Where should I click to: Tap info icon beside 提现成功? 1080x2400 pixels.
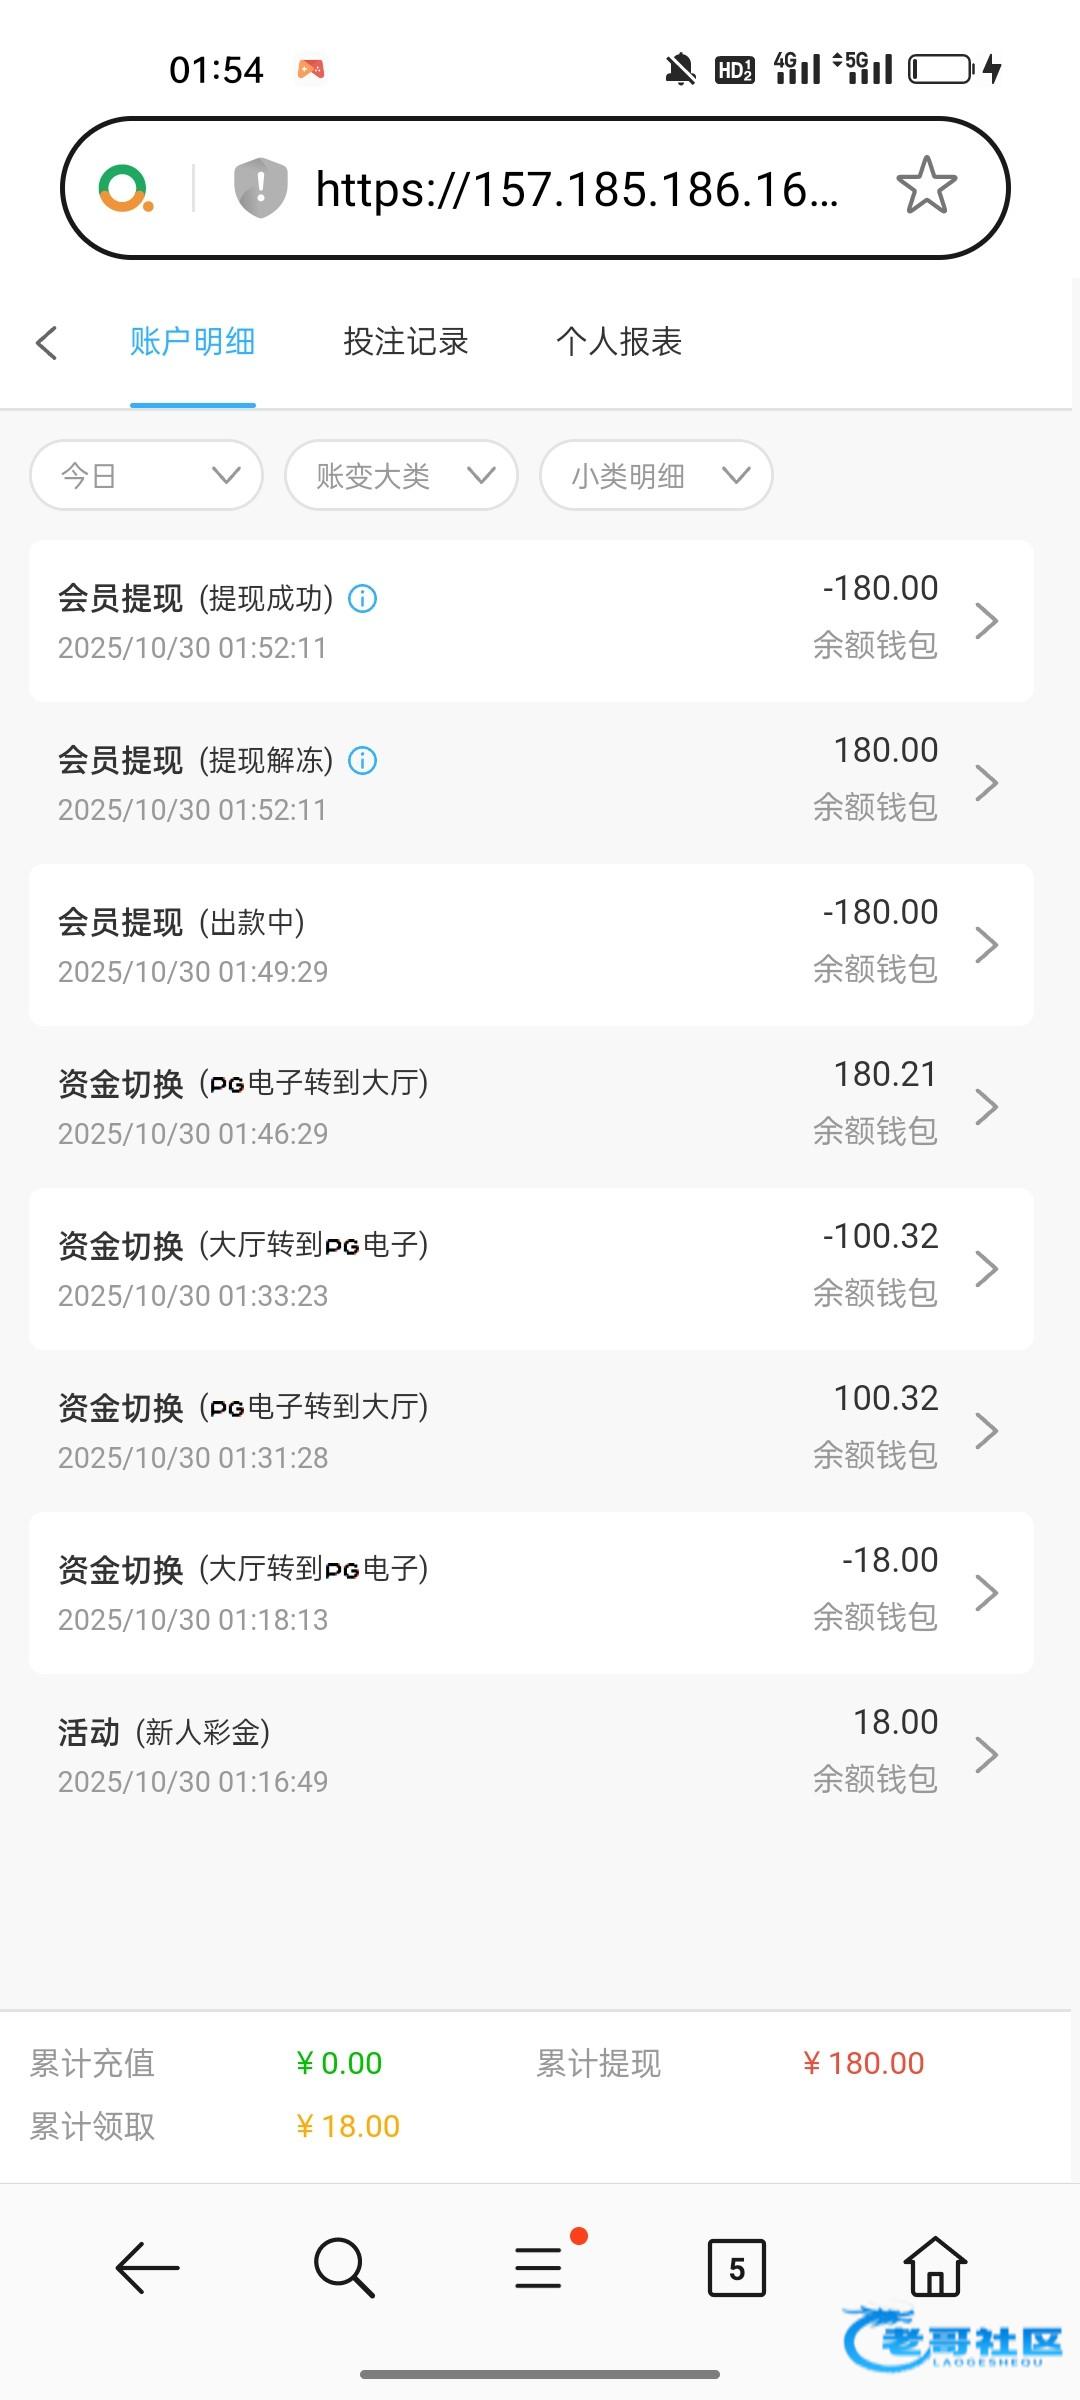(362, 599)
